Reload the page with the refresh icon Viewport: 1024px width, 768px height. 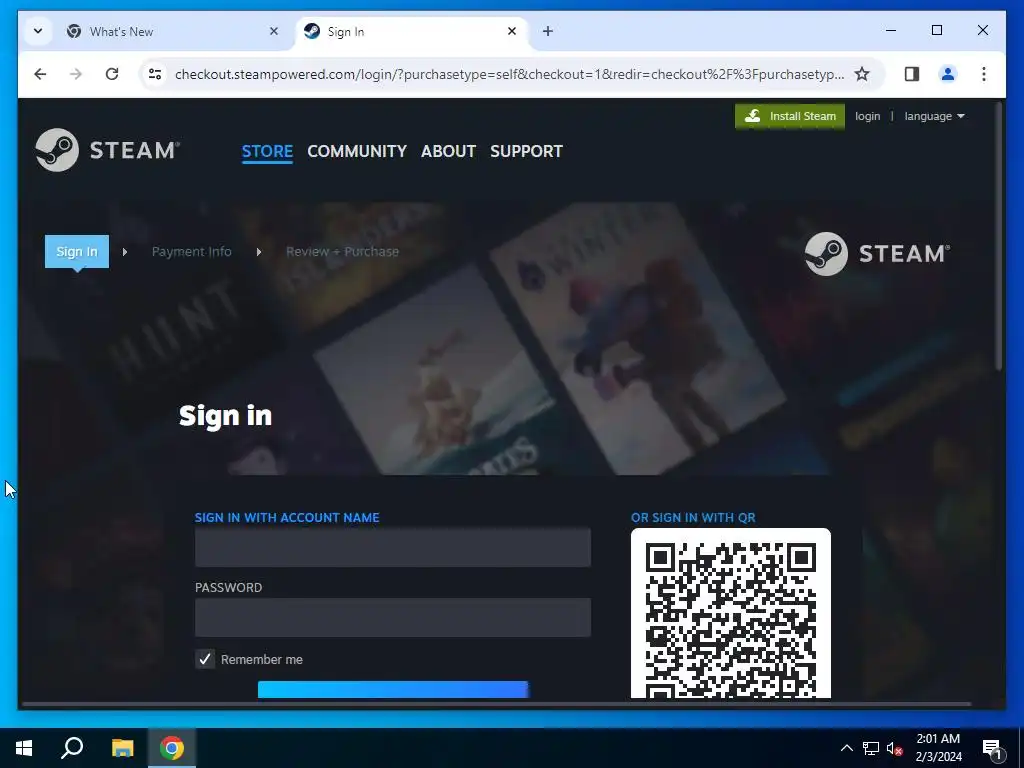tap(112, 74)
